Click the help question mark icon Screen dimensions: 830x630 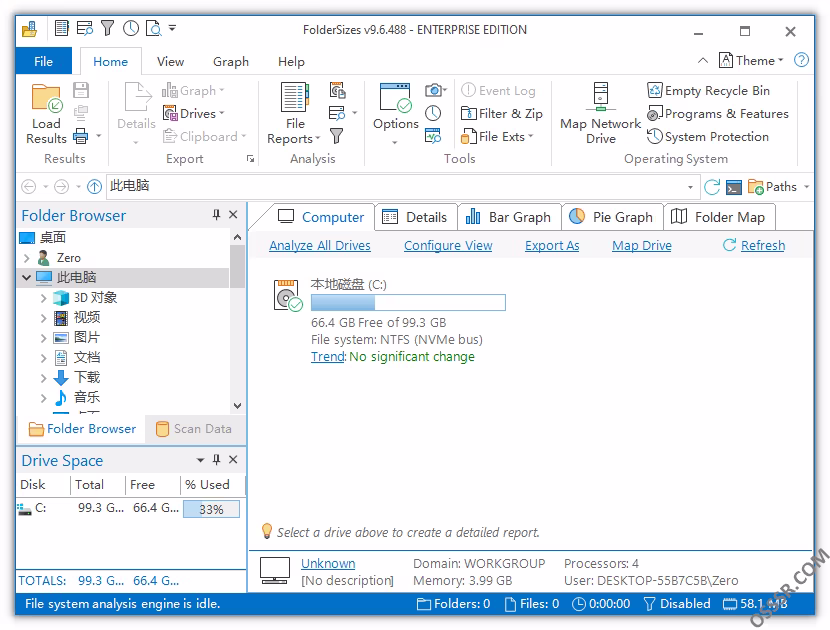801,60
